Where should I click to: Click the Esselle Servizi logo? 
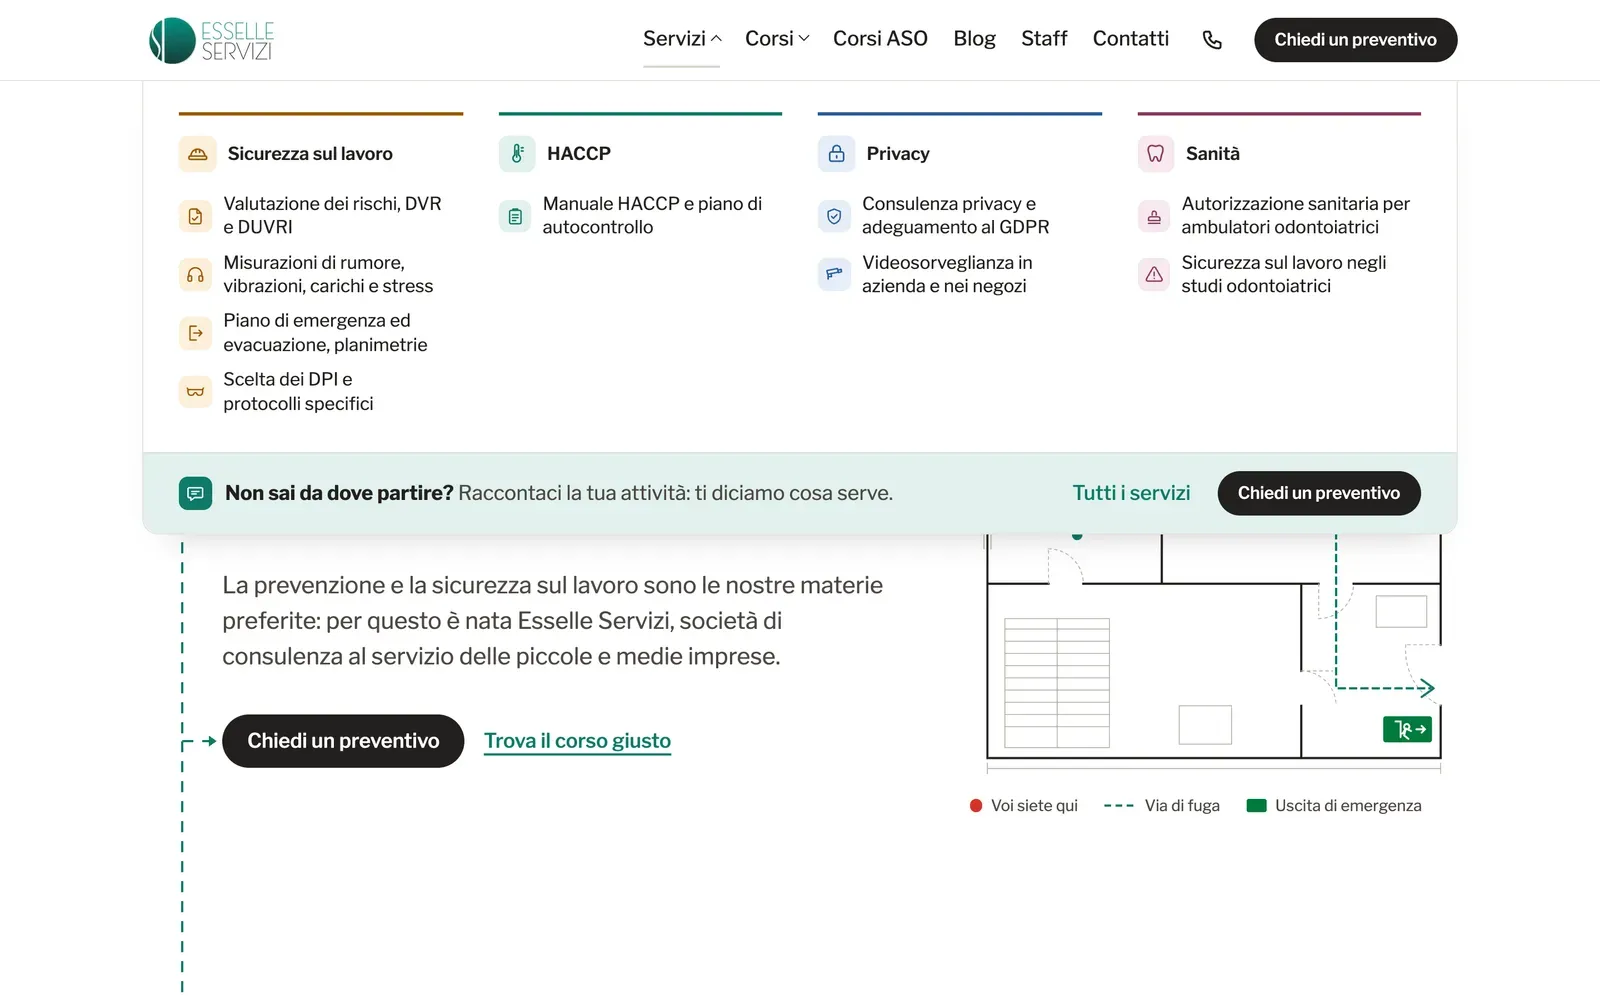pyautogui.click(x=211, y=40)
